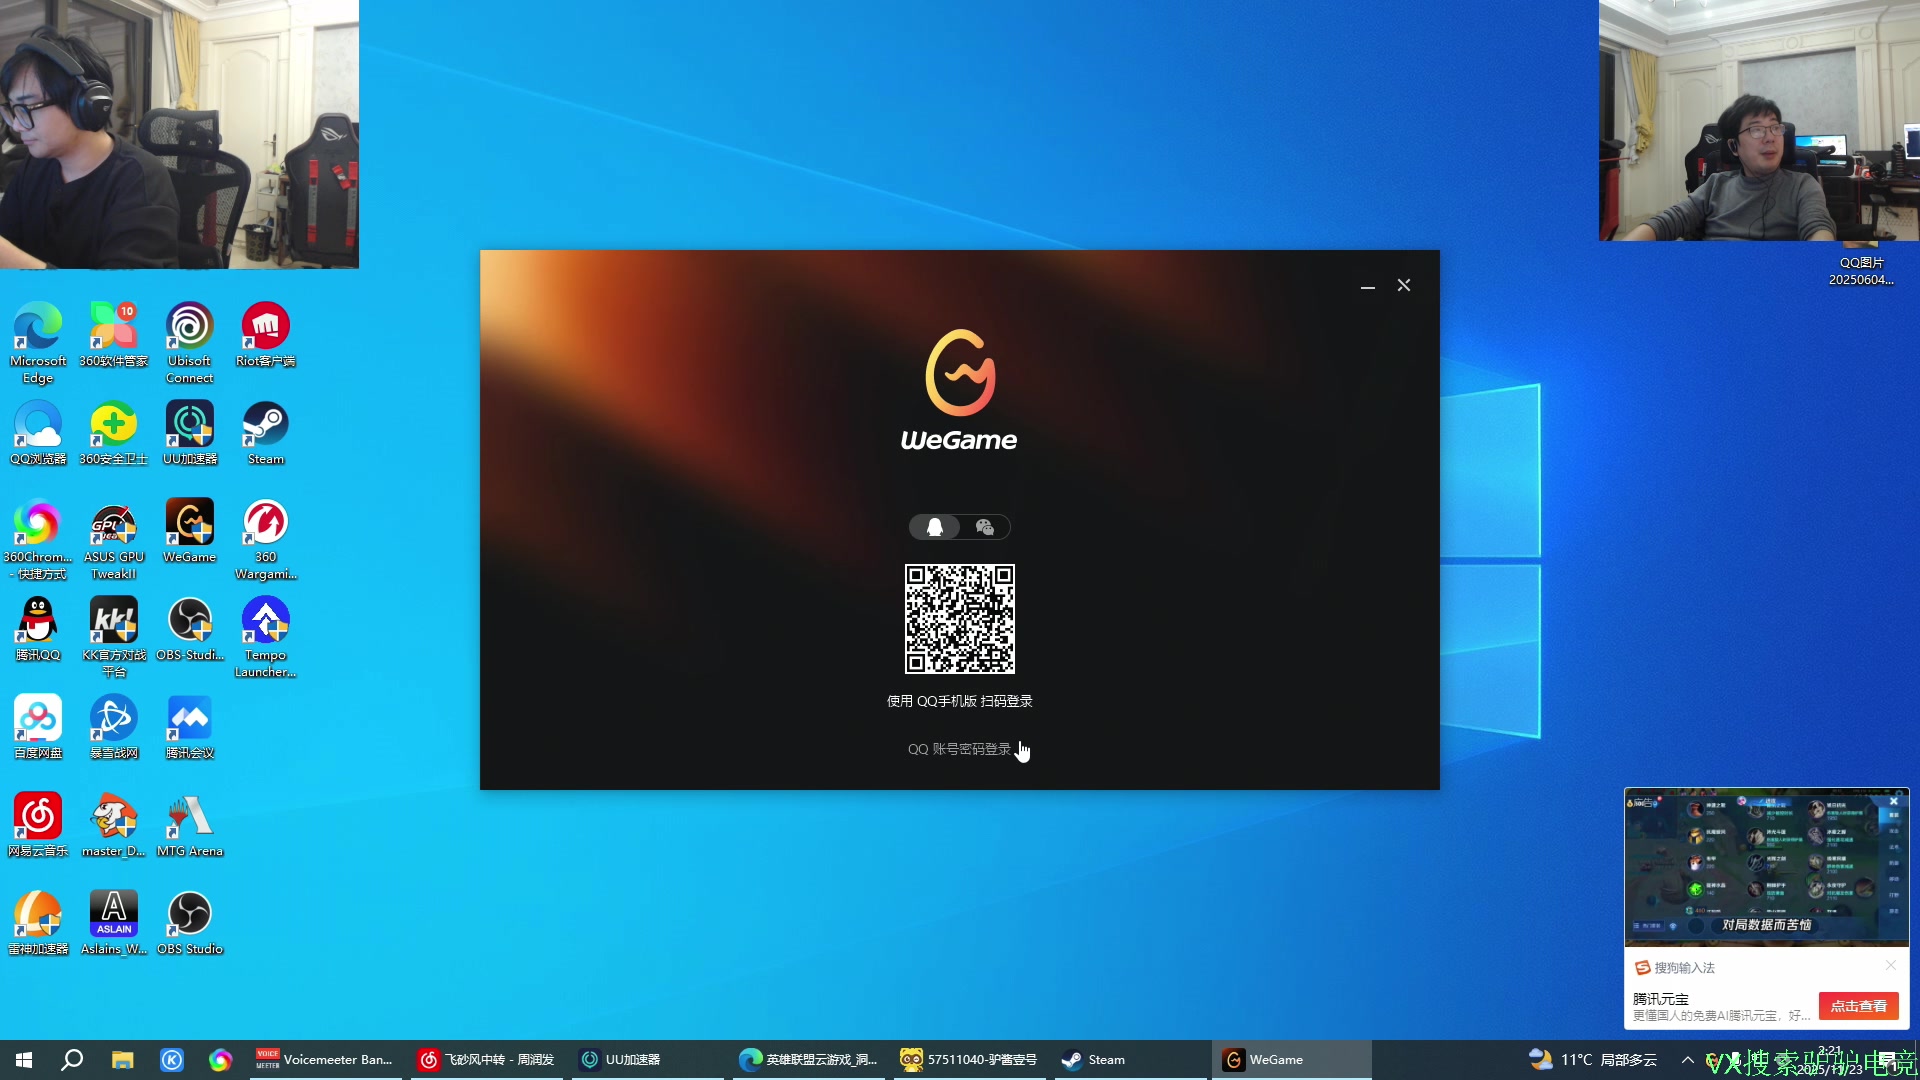The height and width of the screenshot is (1080, 1920).
Task: Open Riot客户端 desktop icon
Action: pyautogui.click(x=265, y=334)
